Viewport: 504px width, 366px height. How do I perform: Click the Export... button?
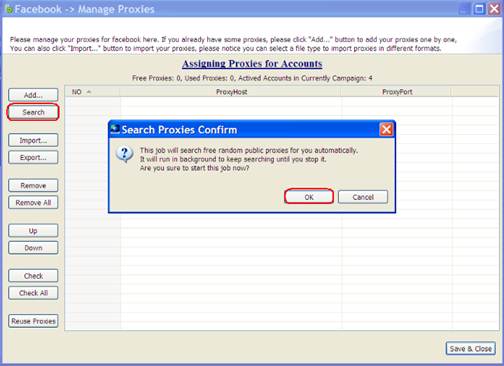pos(33,157)
